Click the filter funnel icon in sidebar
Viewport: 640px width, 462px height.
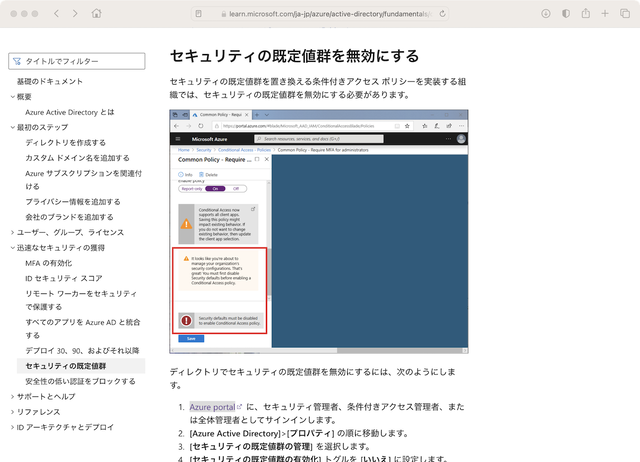coord(17,61)
